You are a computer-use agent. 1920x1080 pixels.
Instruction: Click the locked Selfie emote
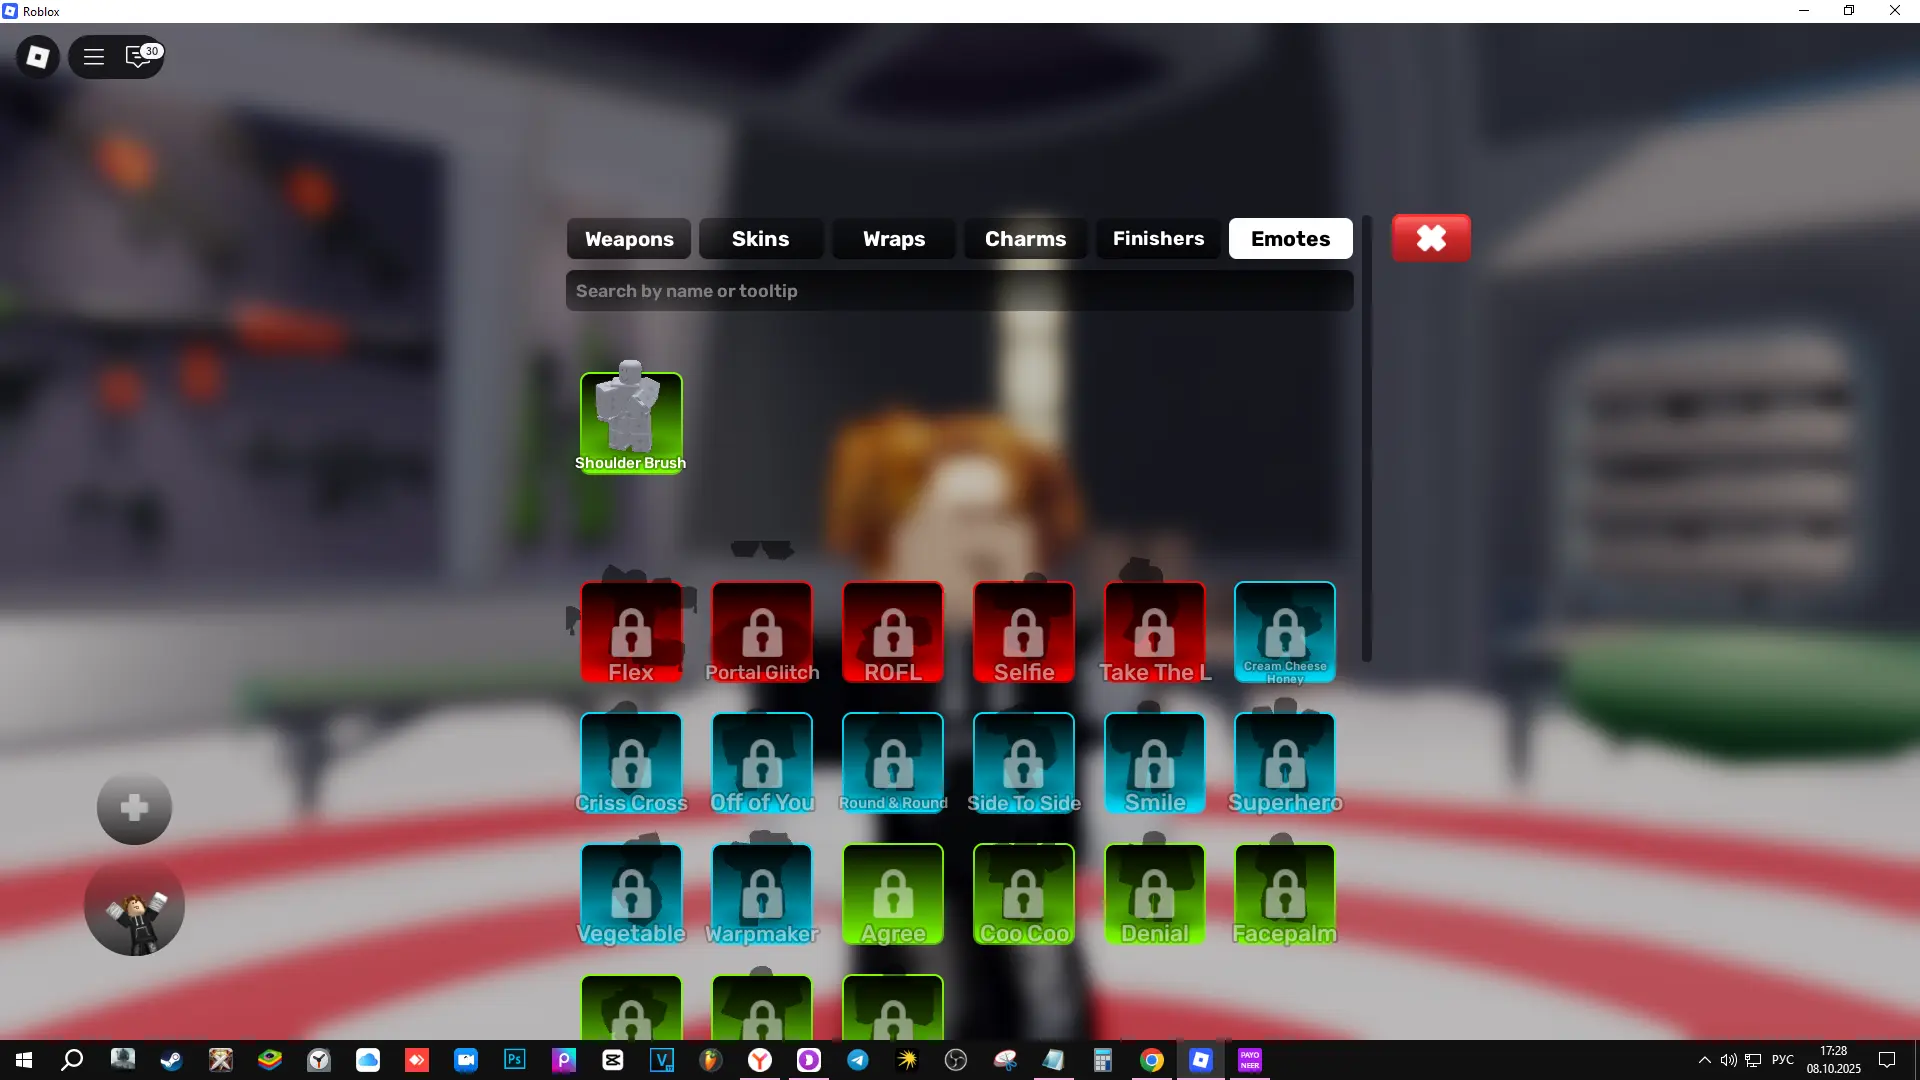pos(1023,633)
